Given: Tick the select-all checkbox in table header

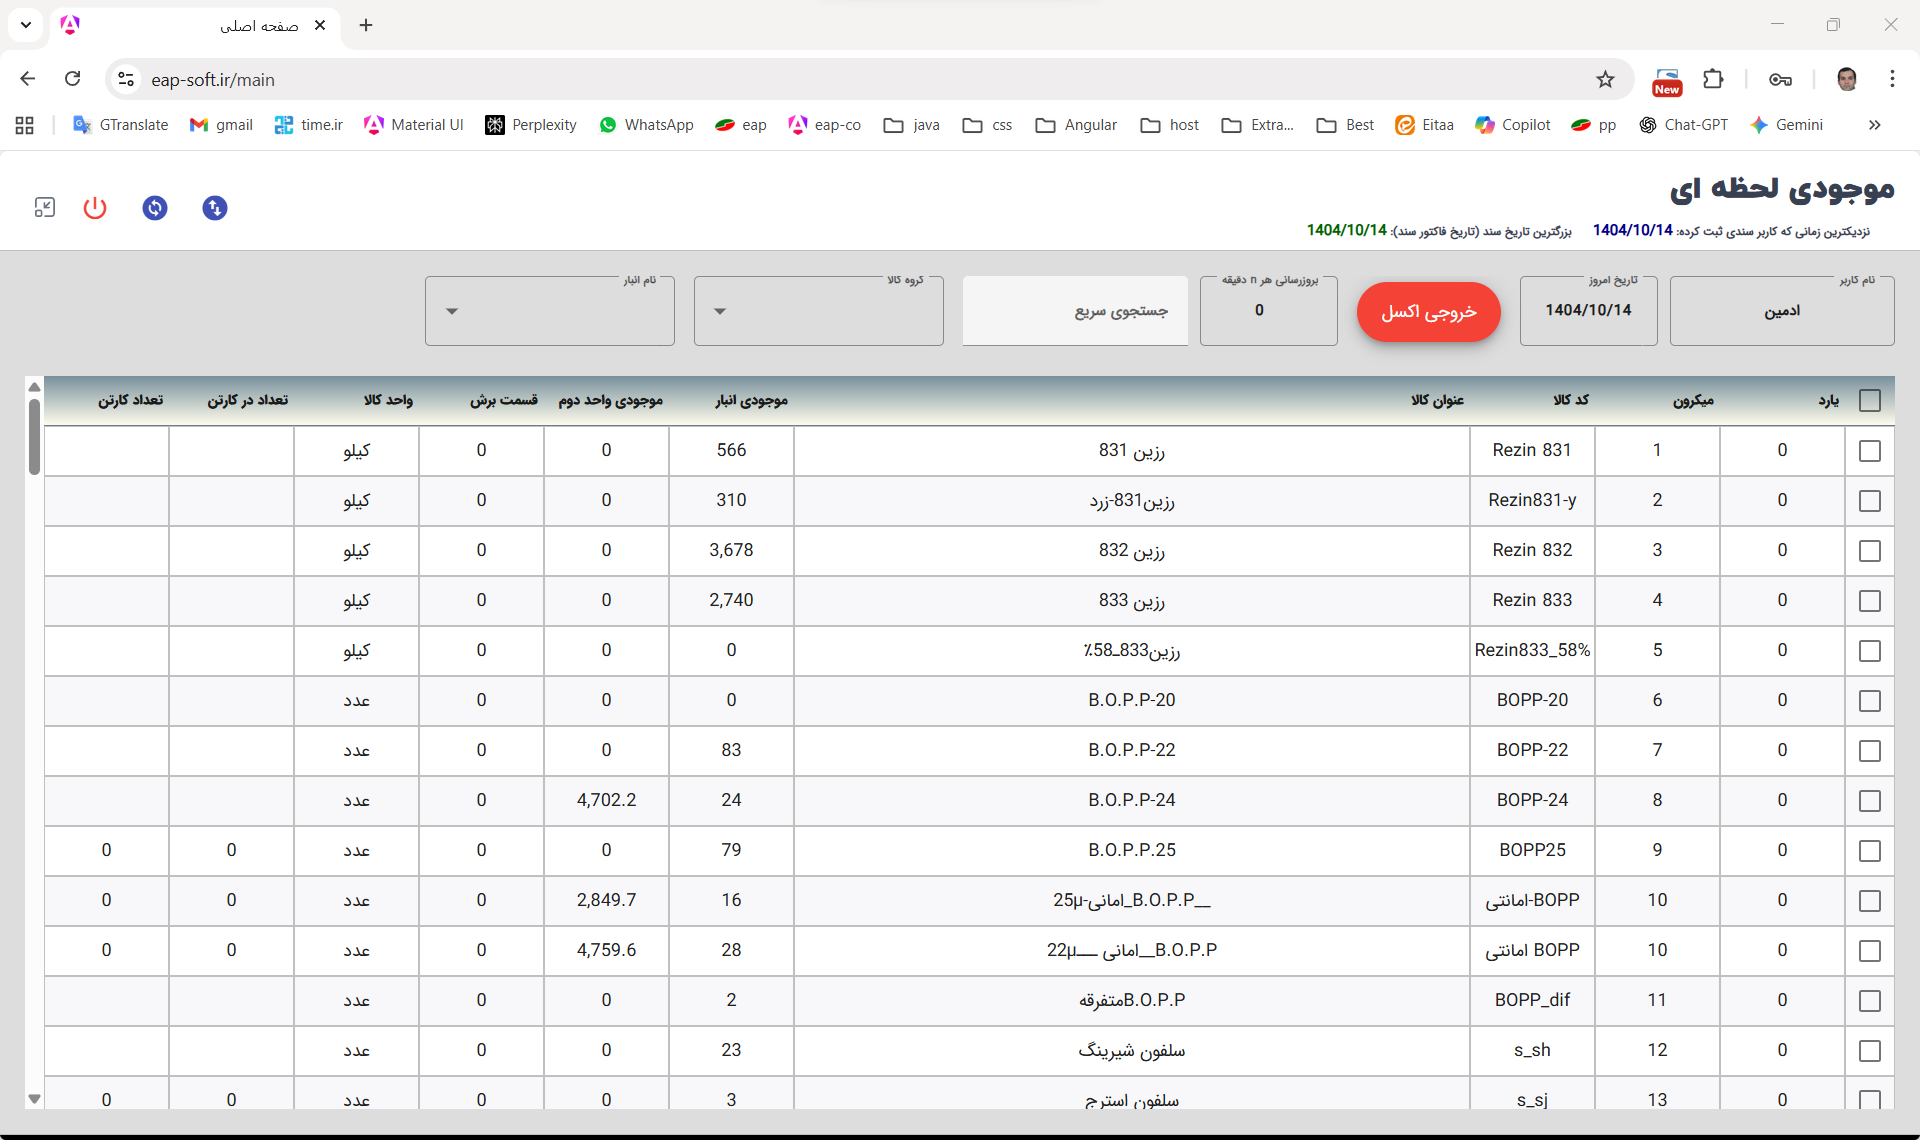Looking at the screenshot, I should 1869,401.
